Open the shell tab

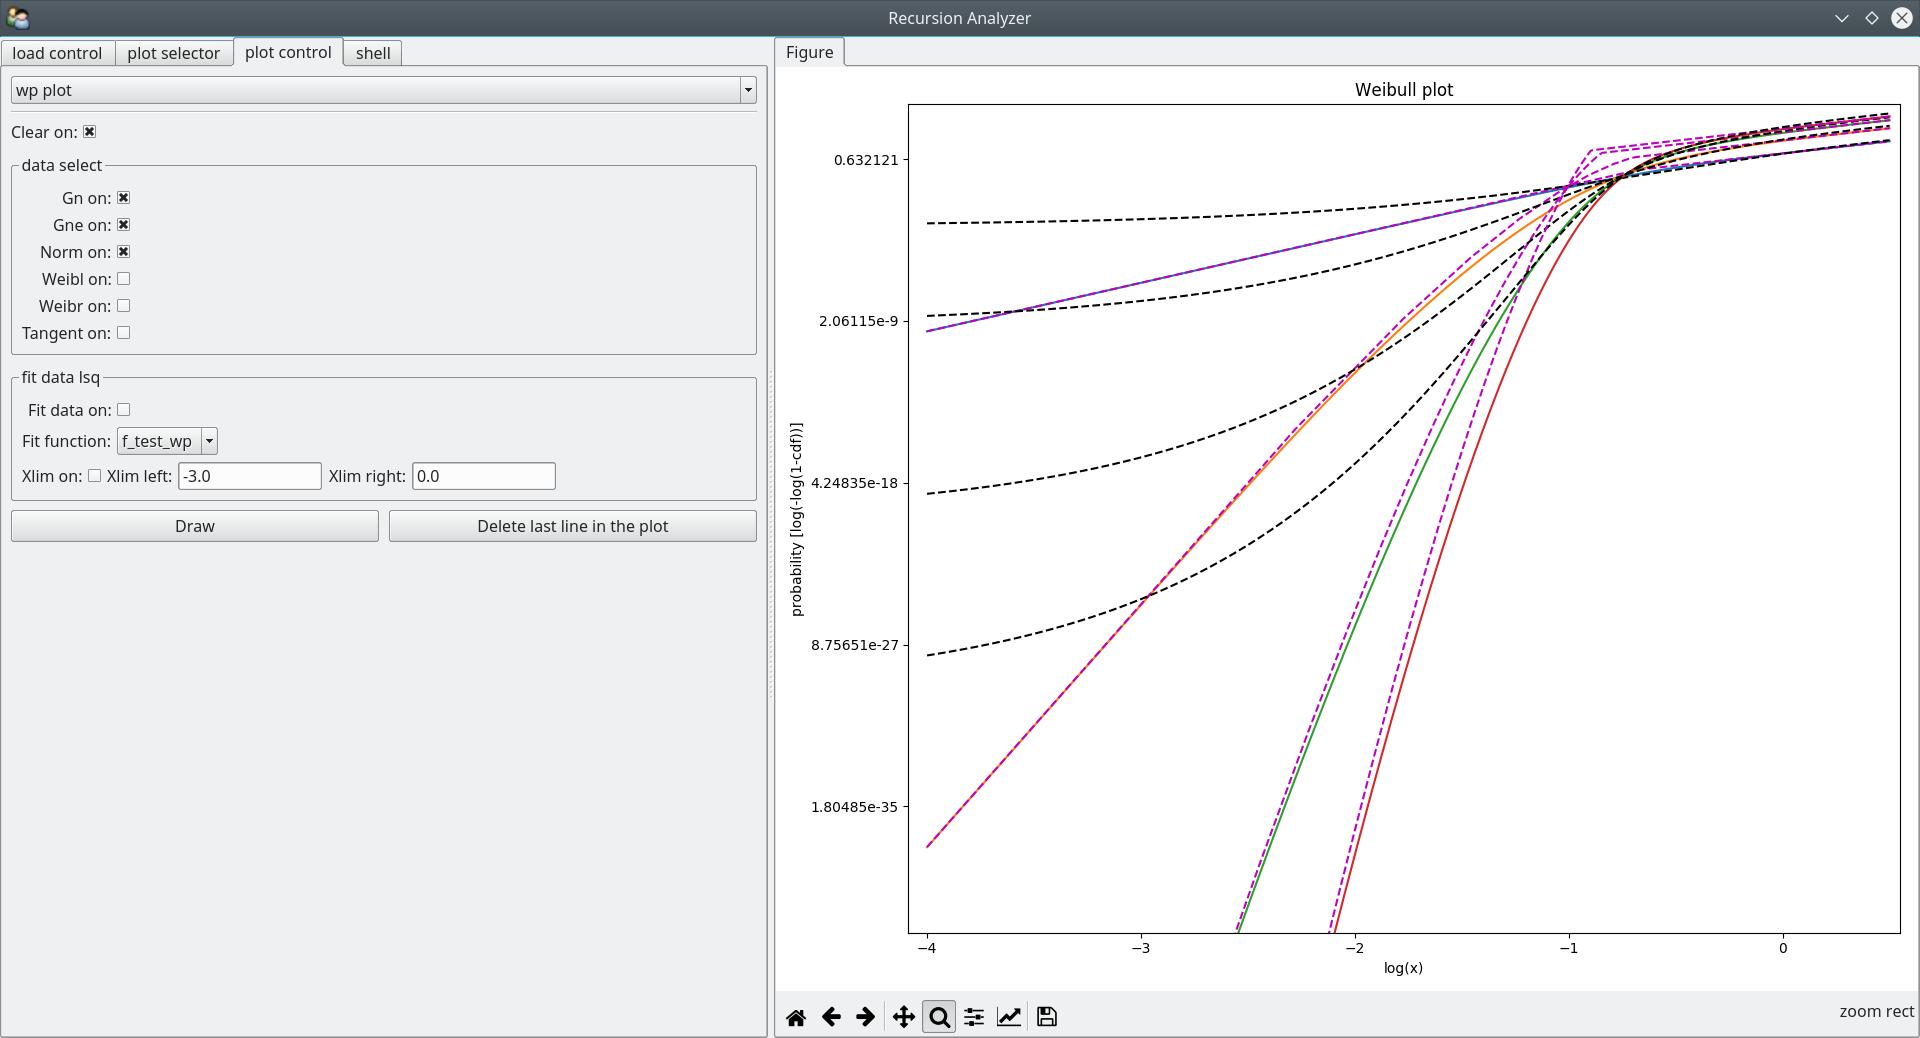tap(373, 53)
